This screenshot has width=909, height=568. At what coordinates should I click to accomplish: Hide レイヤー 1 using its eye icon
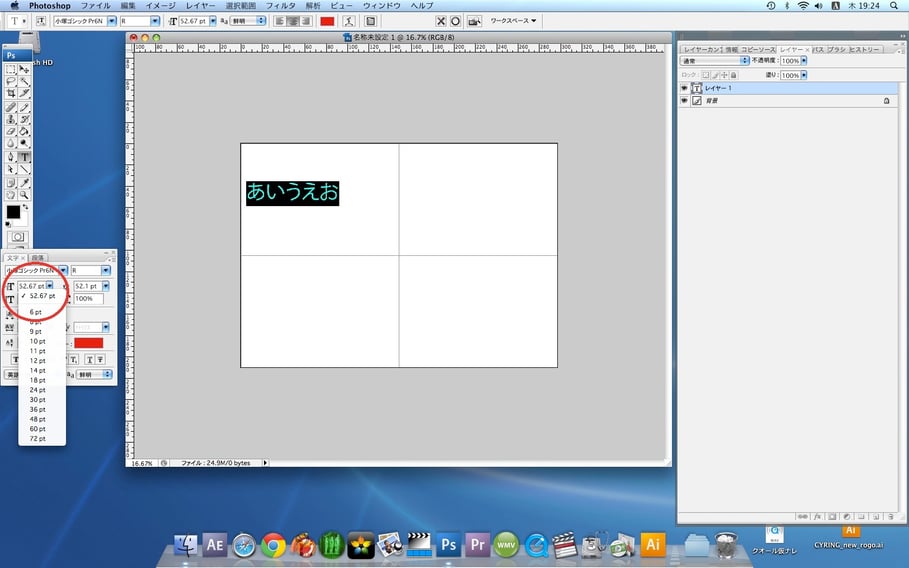click(x=685, y=88)
